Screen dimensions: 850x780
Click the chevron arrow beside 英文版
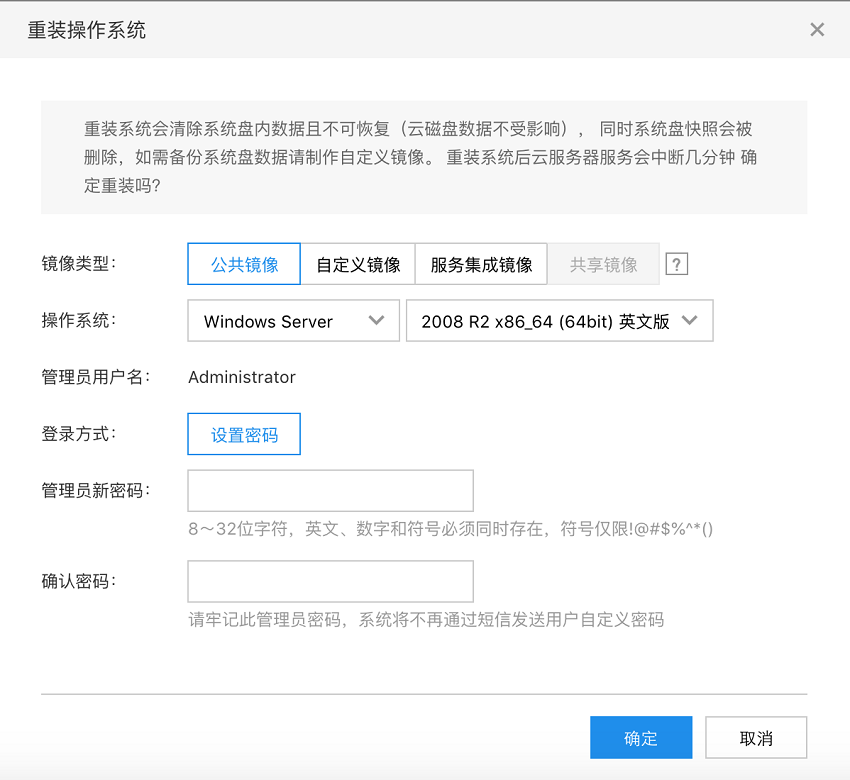[689, 321]
